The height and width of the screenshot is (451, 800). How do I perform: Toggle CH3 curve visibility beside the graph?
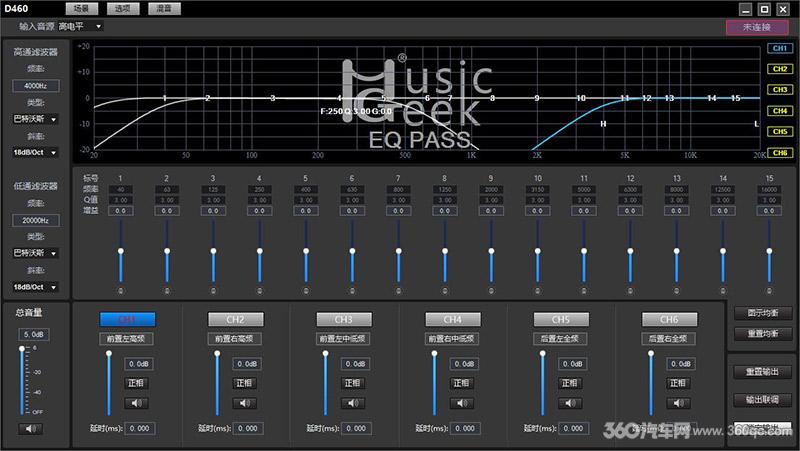[x=780, y=90]
